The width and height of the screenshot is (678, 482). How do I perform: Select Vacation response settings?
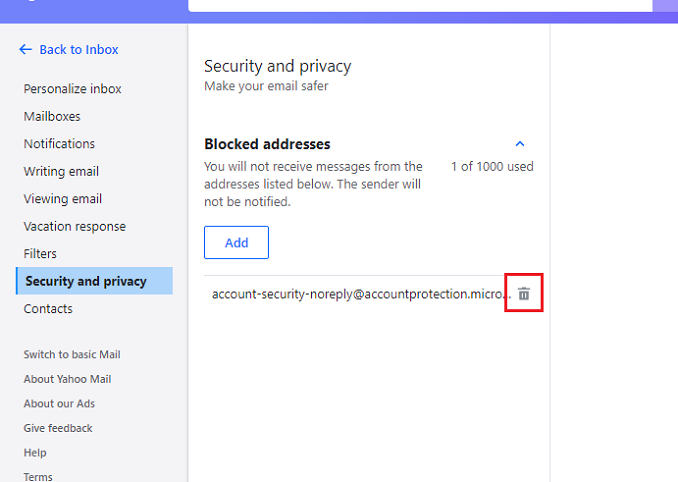point(74,226)
